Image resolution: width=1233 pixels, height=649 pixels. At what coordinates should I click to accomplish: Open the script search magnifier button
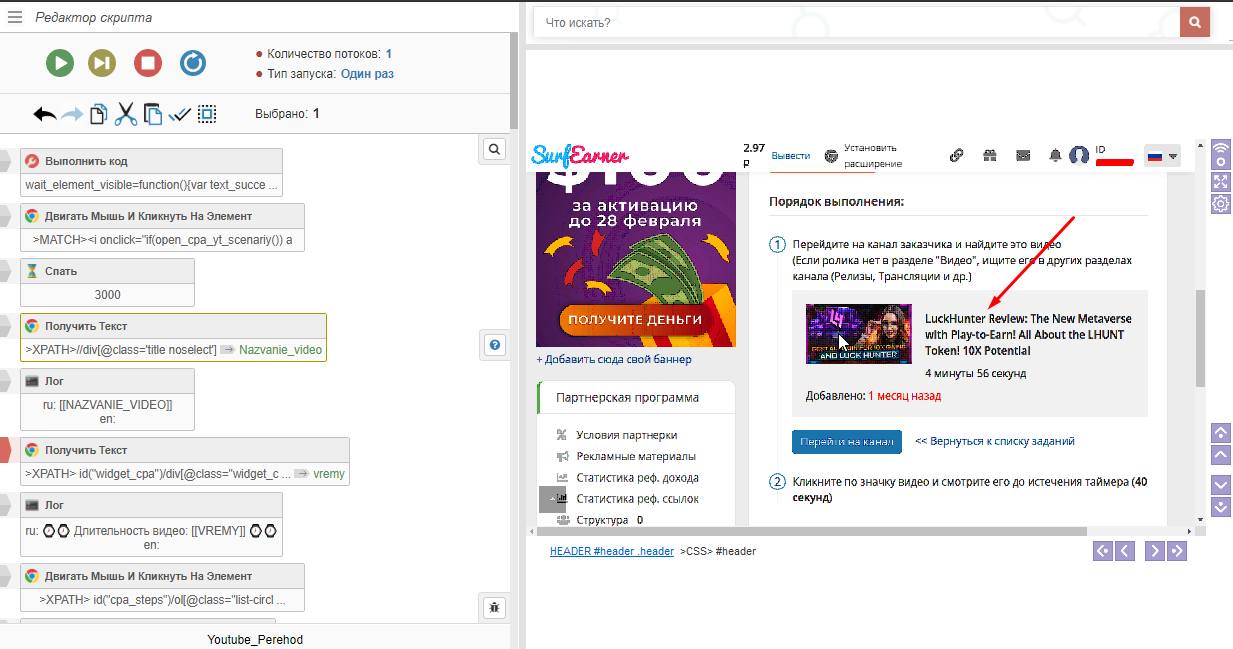point(494,149)
